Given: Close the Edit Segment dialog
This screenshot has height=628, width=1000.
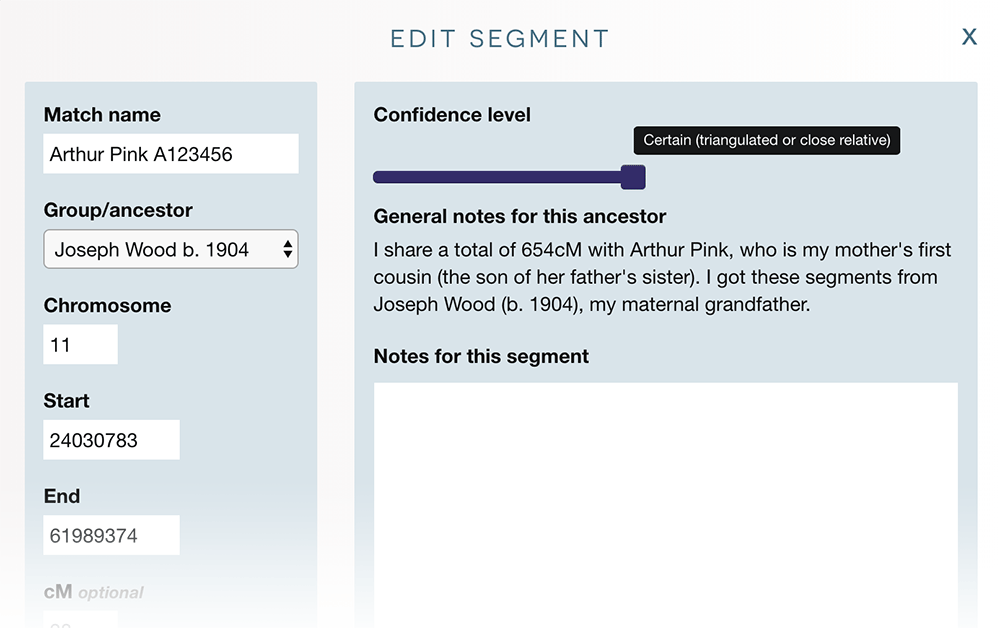Looking at the screenshot, I should [969, 37].
